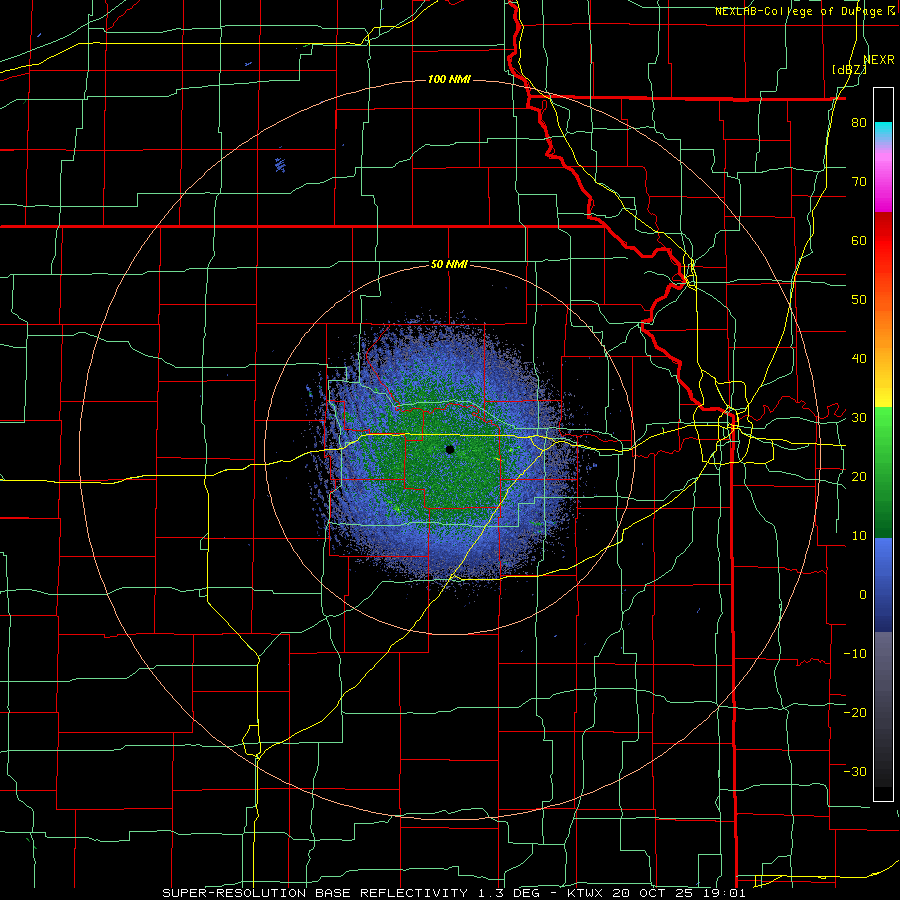Click the 20 tick label on dBZ scale
900x900 pixels.
[859, 477]
